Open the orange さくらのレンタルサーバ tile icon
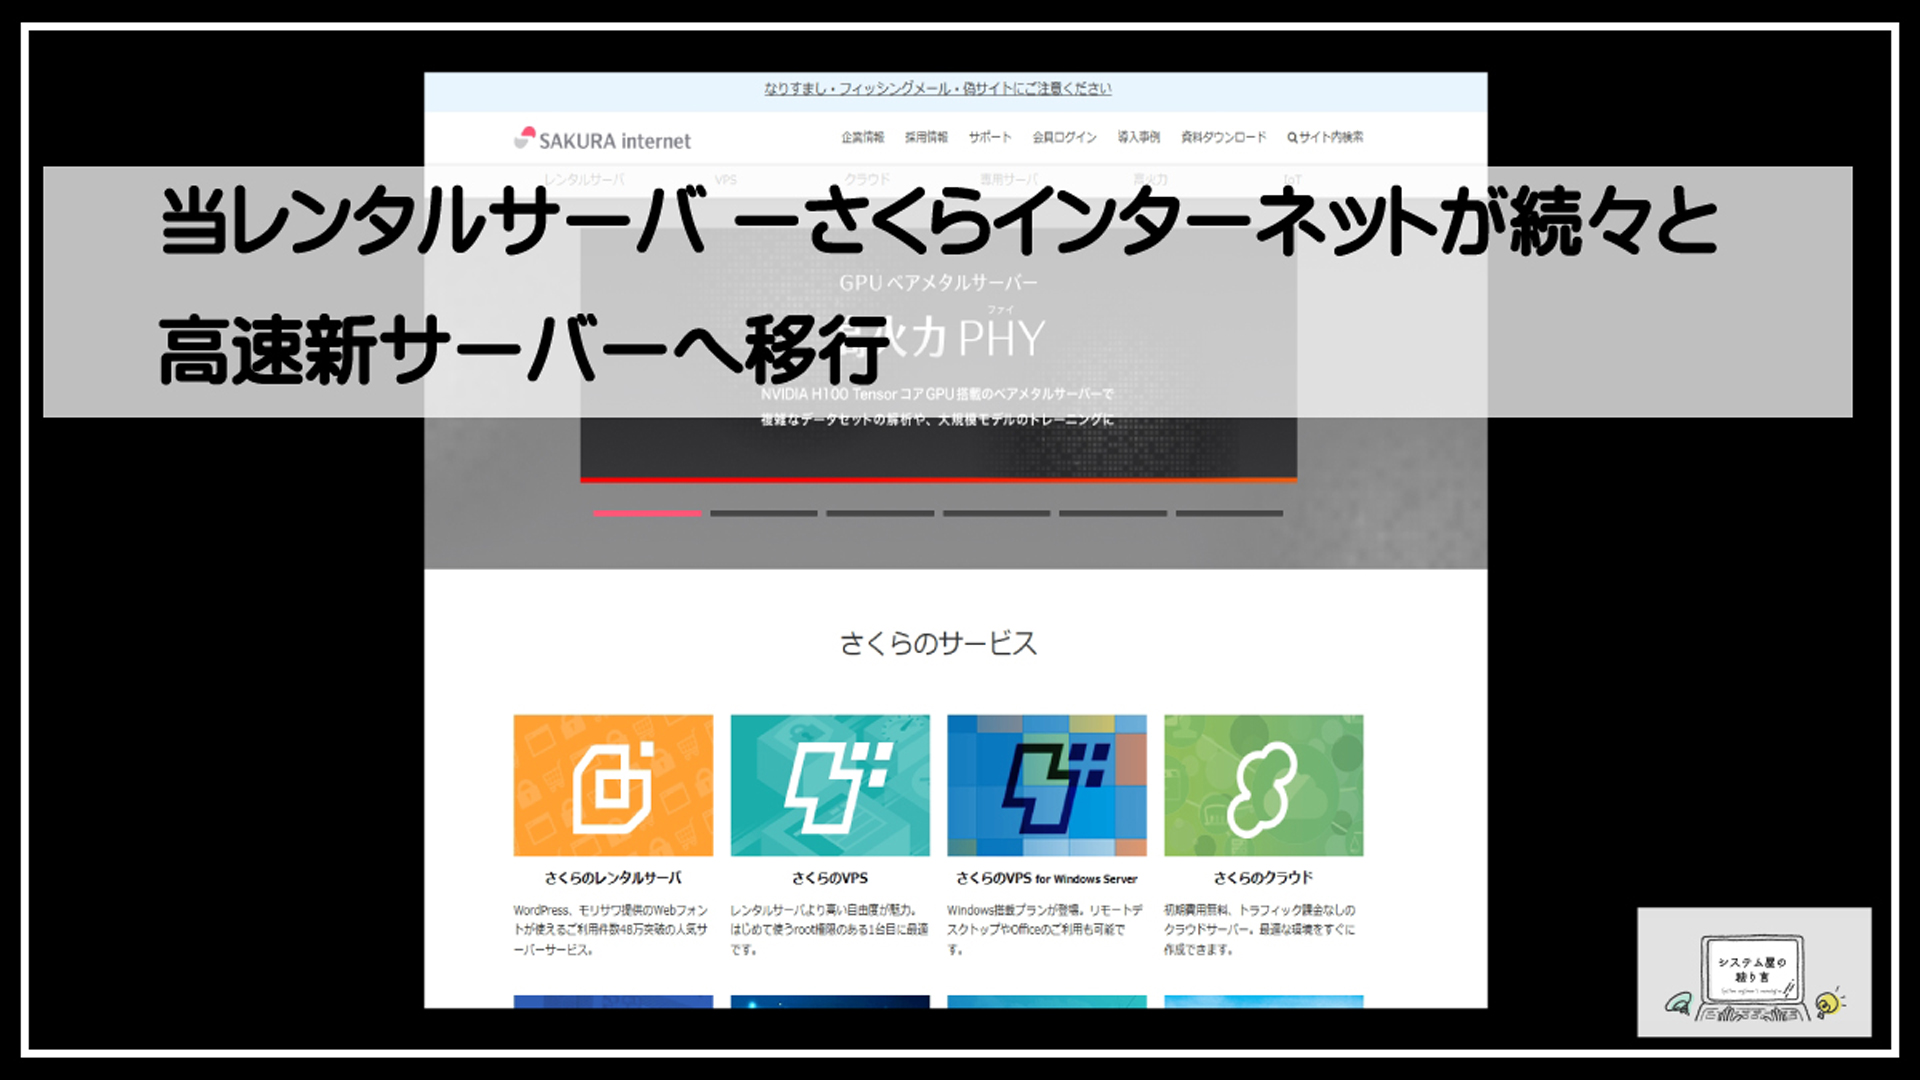This screenshot has width=1920, height=1080. click(613, 785)
